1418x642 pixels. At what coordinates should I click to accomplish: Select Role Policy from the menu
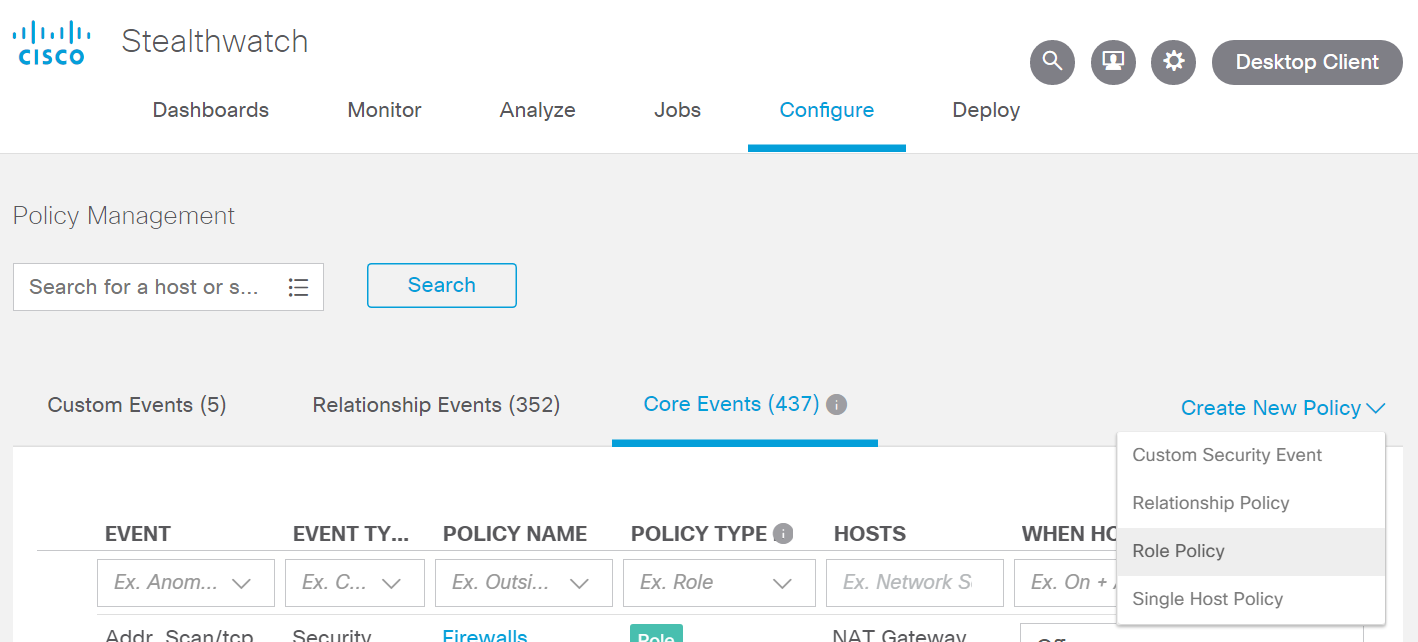1251,551
